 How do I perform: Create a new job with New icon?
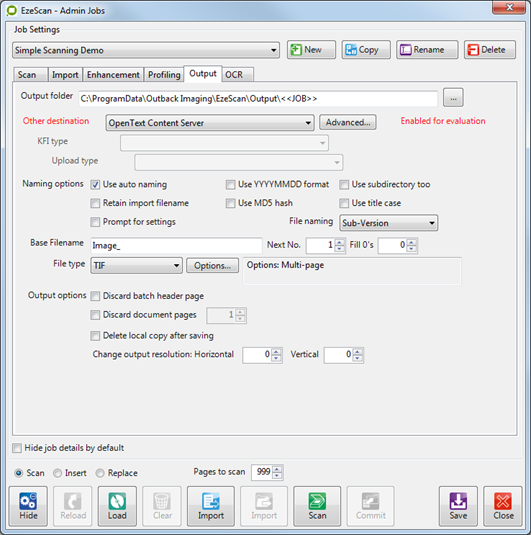coord(311,50)
